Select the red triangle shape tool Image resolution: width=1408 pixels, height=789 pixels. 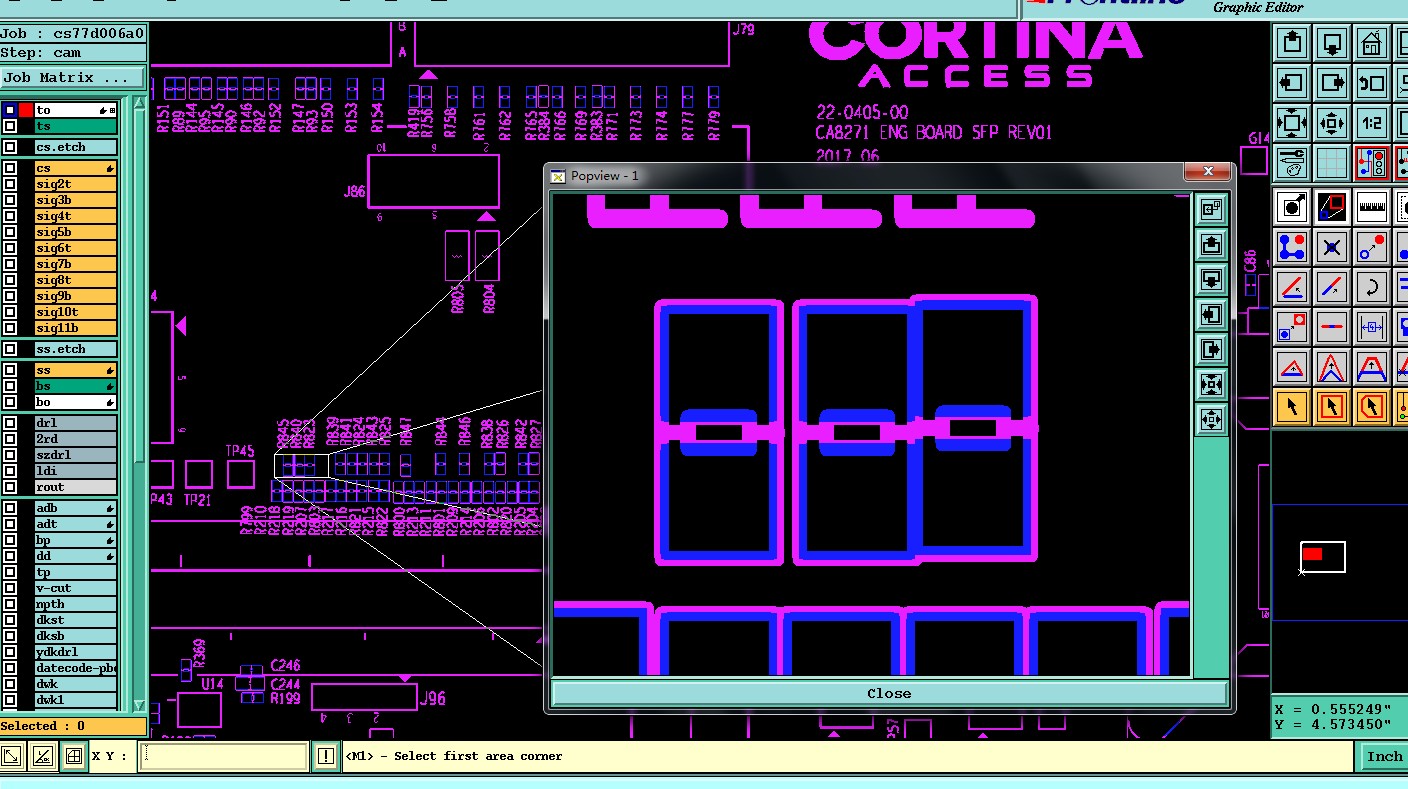click(1292, 367)
